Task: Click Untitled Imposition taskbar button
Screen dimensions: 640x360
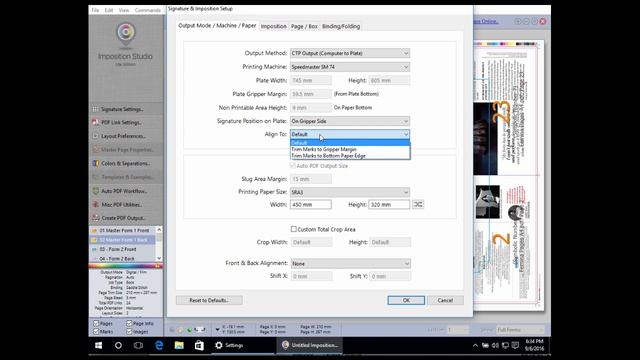Action: (x=310, y=345)
